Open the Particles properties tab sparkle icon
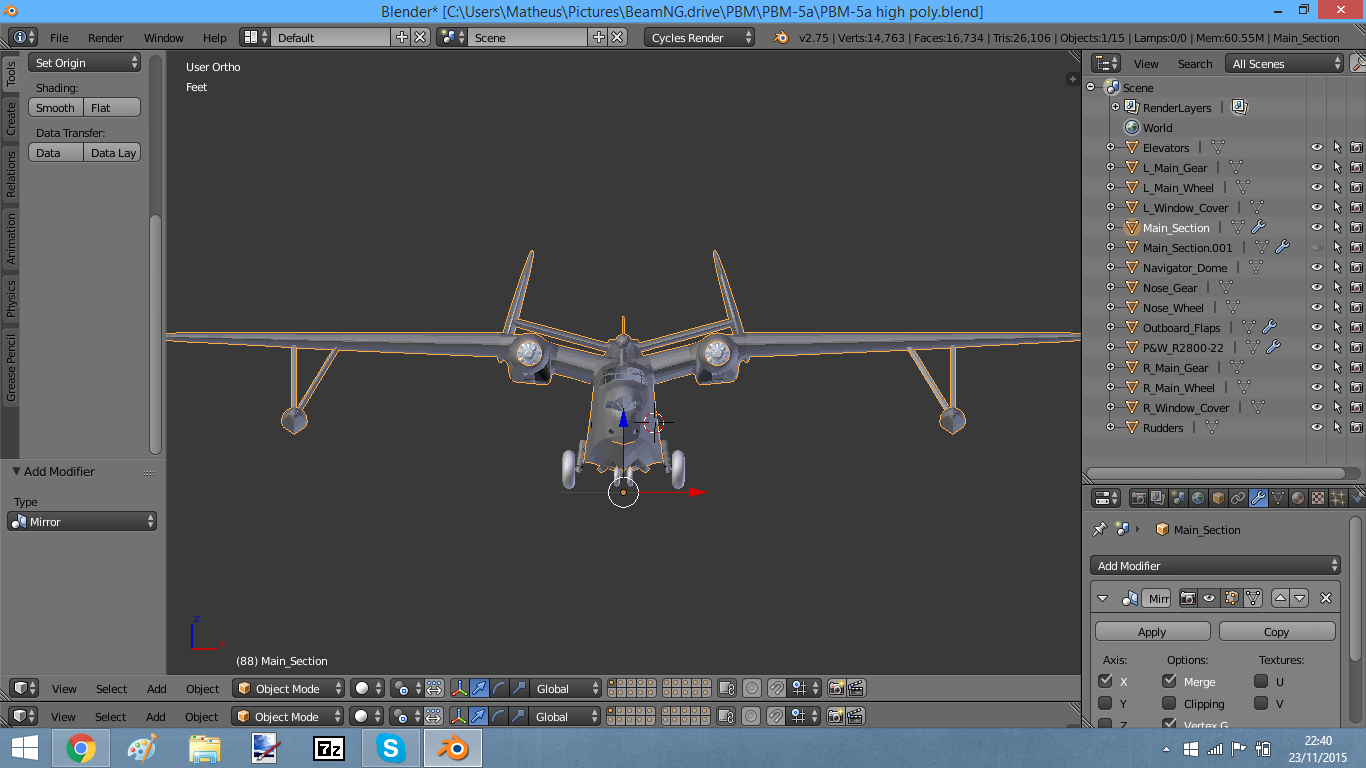The width and height of the screenshot is (1366, 768). click(1338, 497)
